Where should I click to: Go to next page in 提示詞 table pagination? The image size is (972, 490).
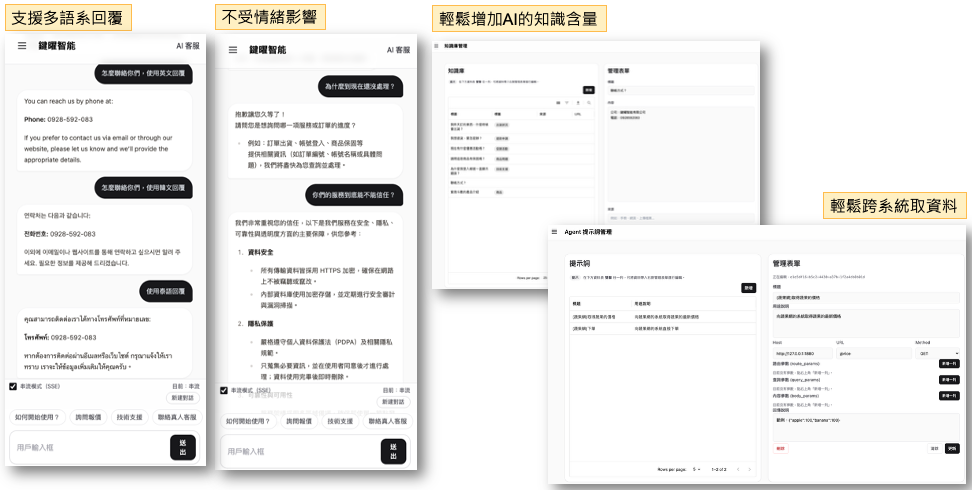point(750,469)
